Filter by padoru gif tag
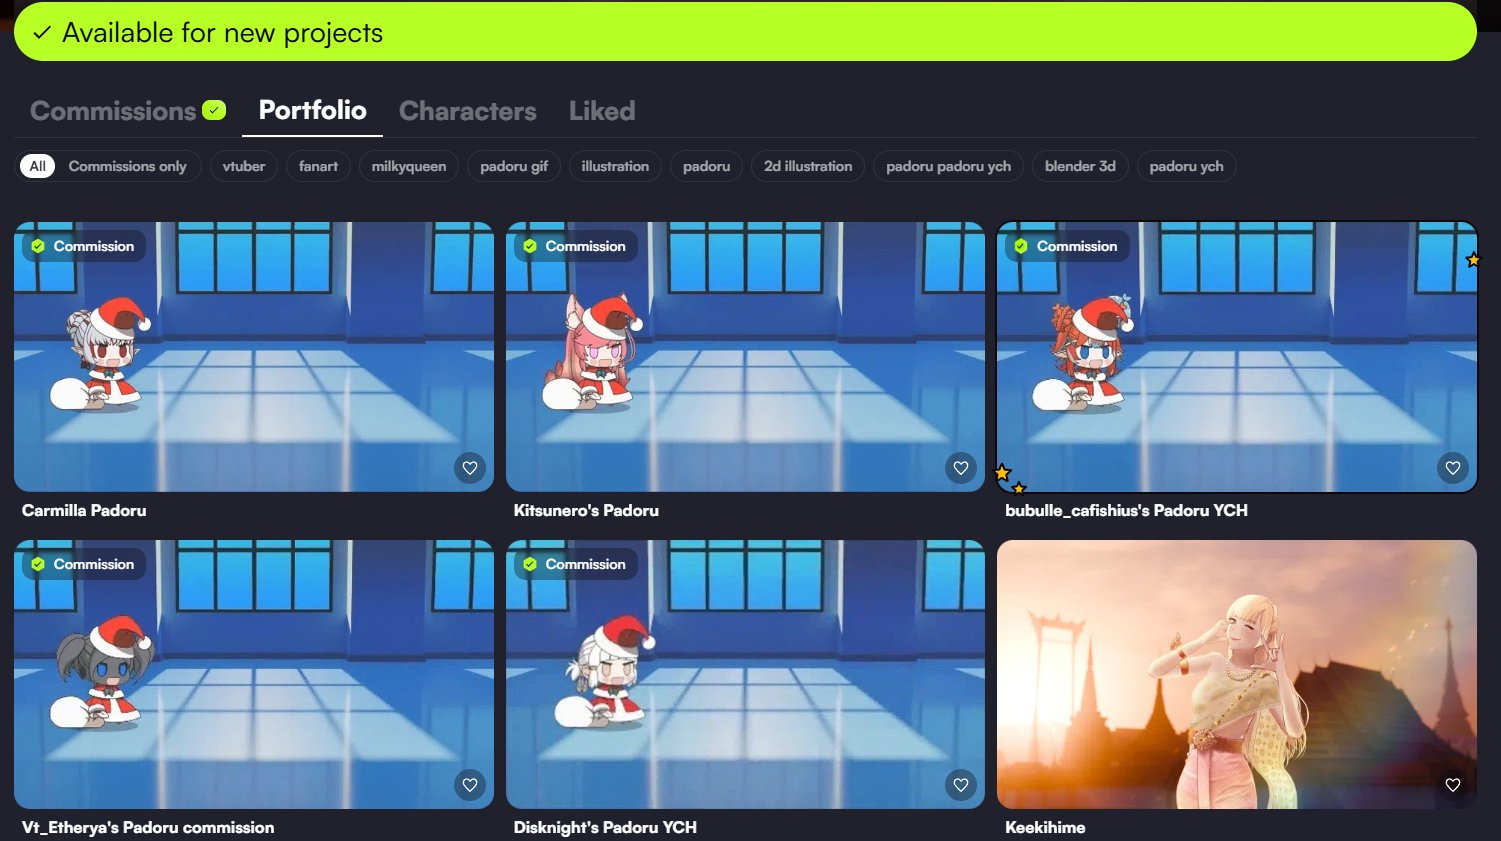Screen dimensions: 1501x841 513,166
